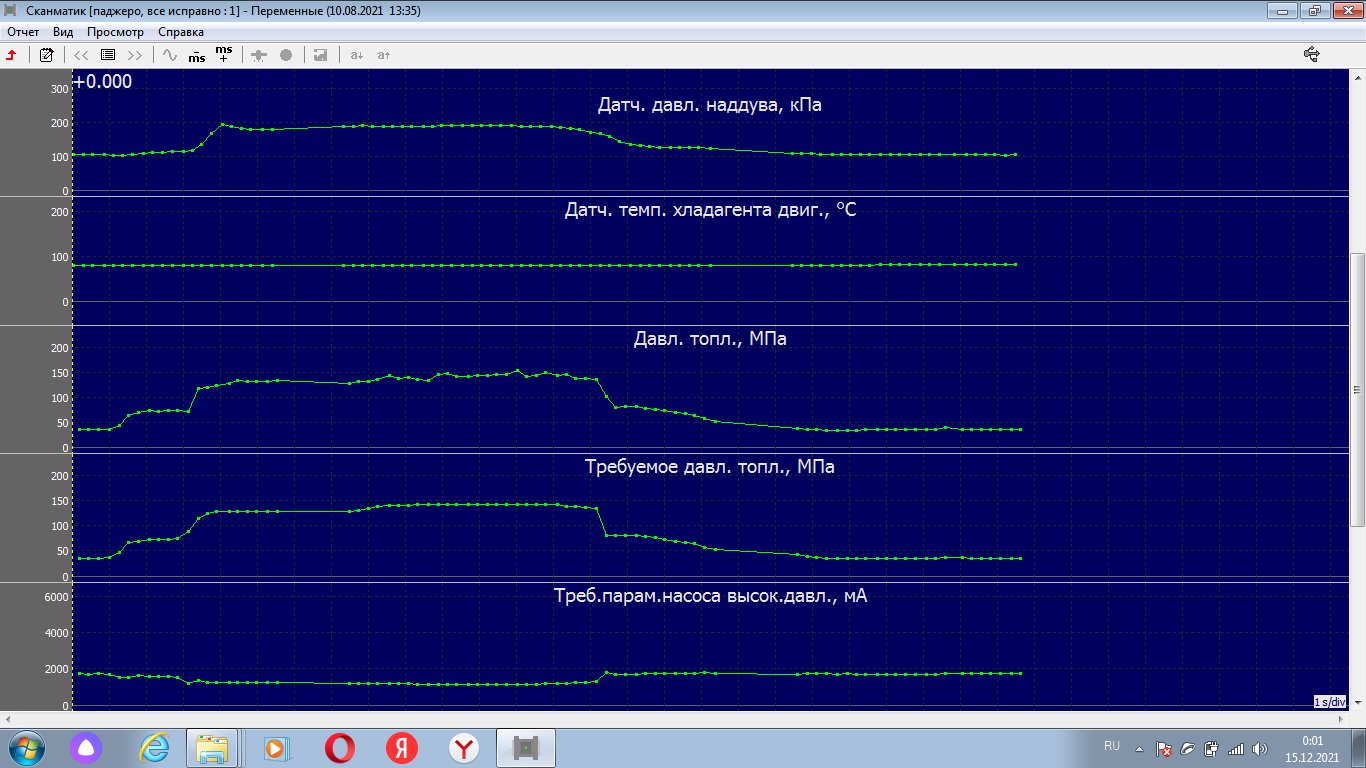Click the vertical scrollbar thumb at right

click(1357, 390)
